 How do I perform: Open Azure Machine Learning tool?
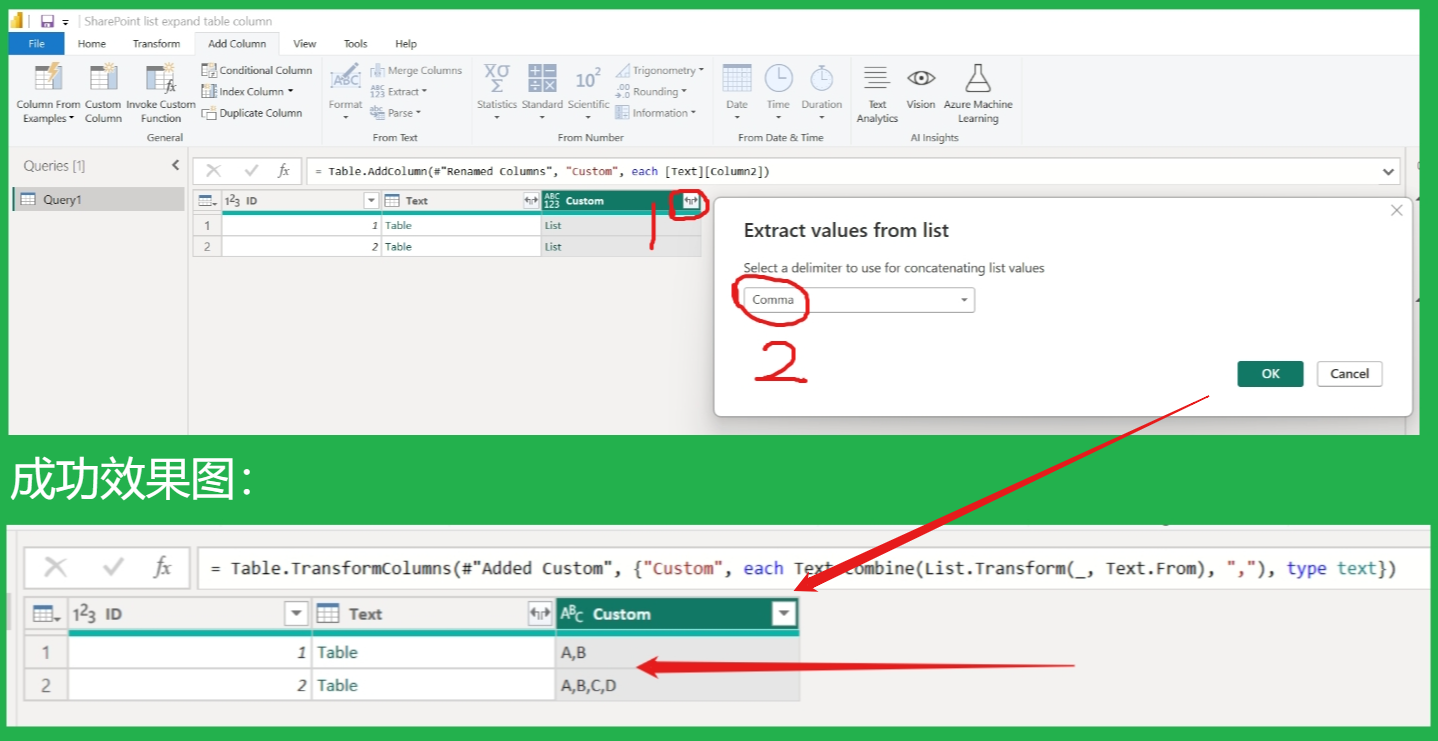[x=977, y=80]
